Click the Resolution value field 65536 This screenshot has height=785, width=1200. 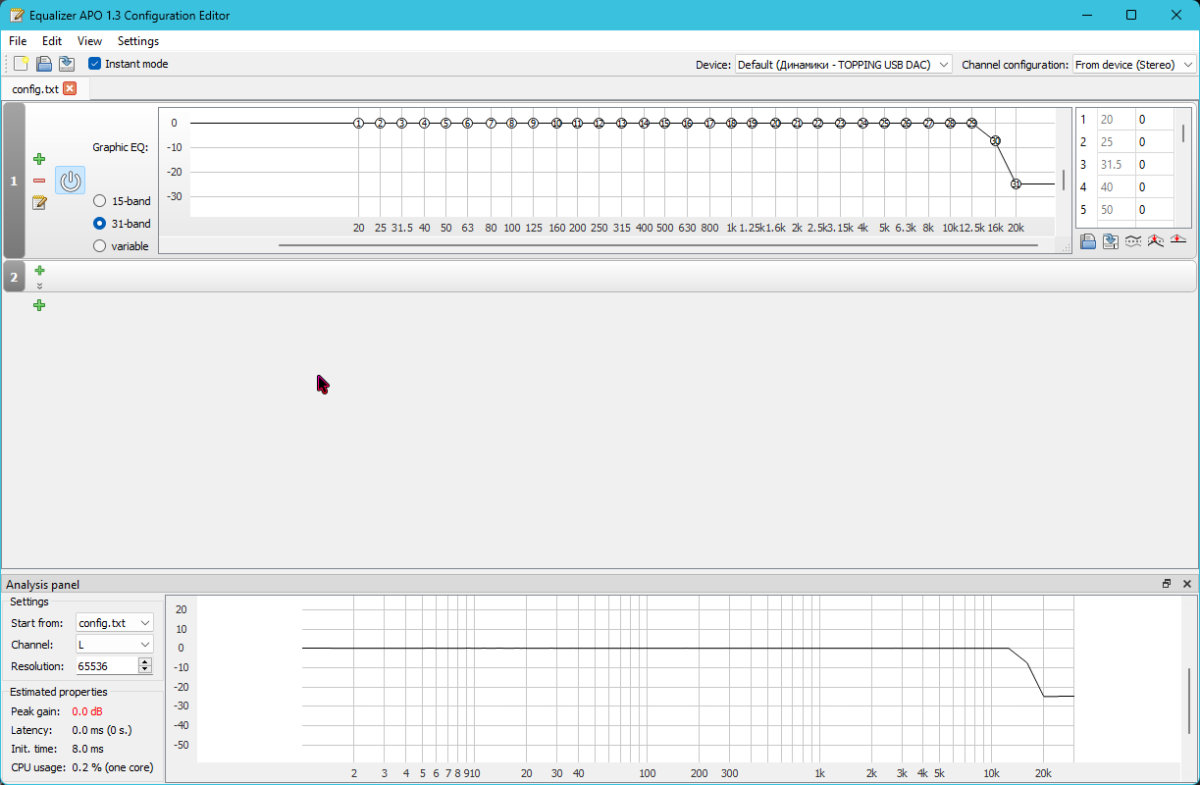point(107,666)
